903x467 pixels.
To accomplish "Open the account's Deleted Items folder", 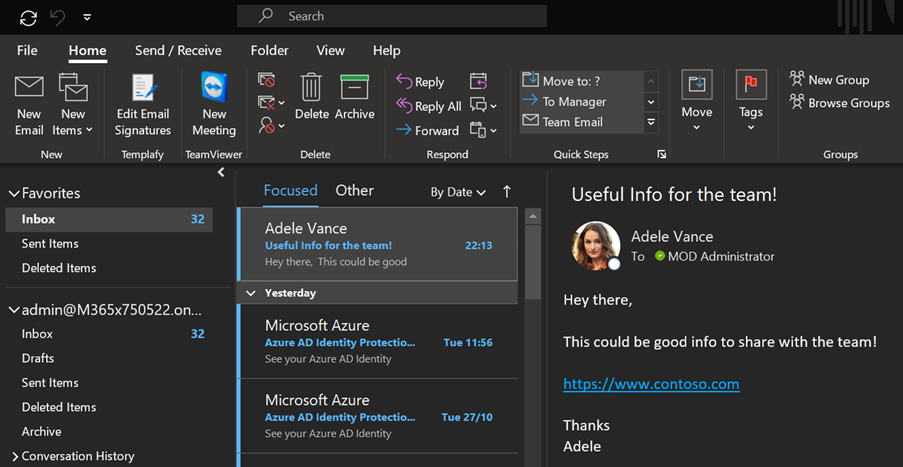I will 59,407.
